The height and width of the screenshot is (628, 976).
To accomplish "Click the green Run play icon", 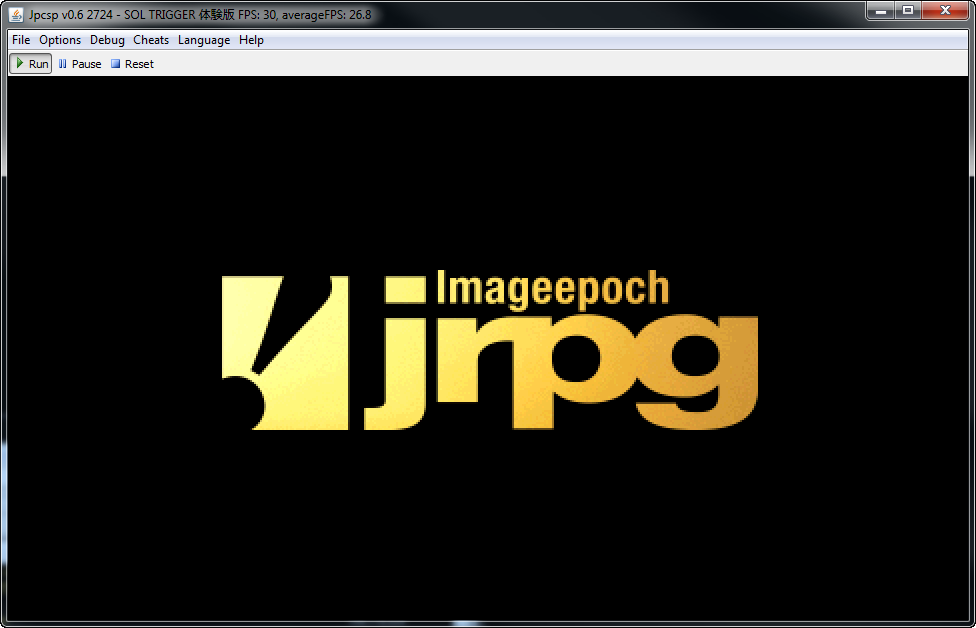I will click(20, 63).
